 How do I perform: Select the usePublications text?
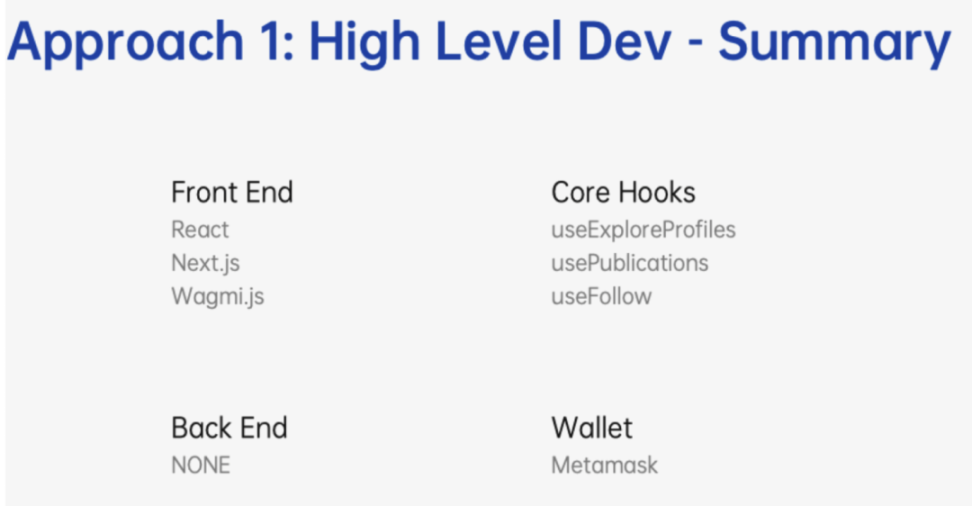630,263
